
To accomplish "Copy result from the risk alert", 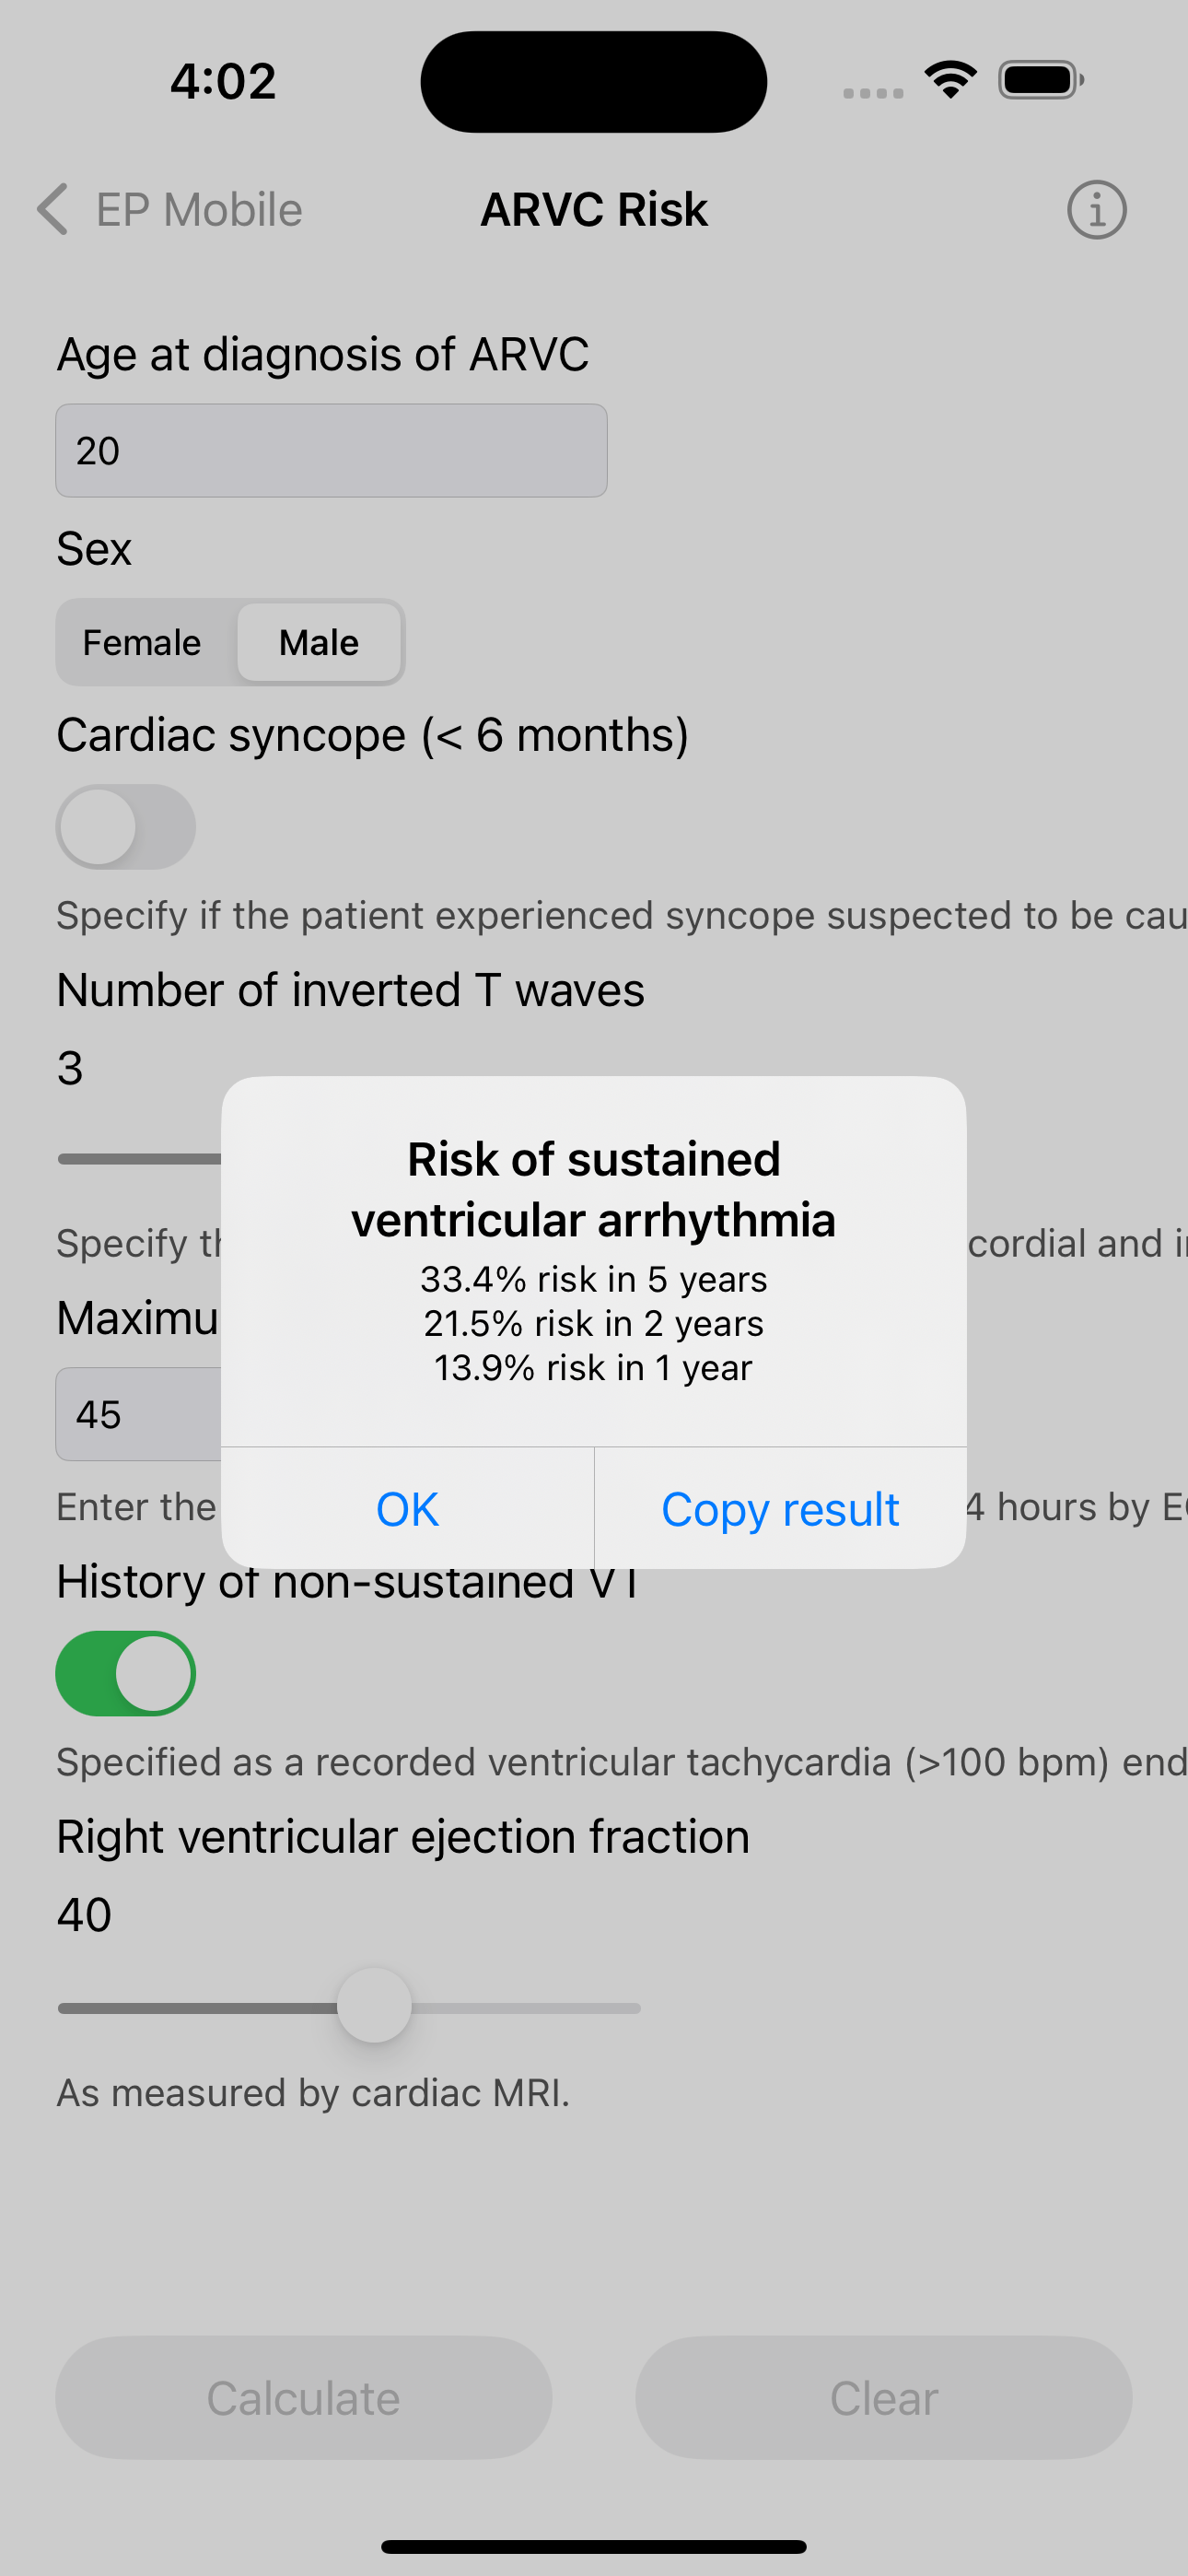I will tap(781, 1509).
